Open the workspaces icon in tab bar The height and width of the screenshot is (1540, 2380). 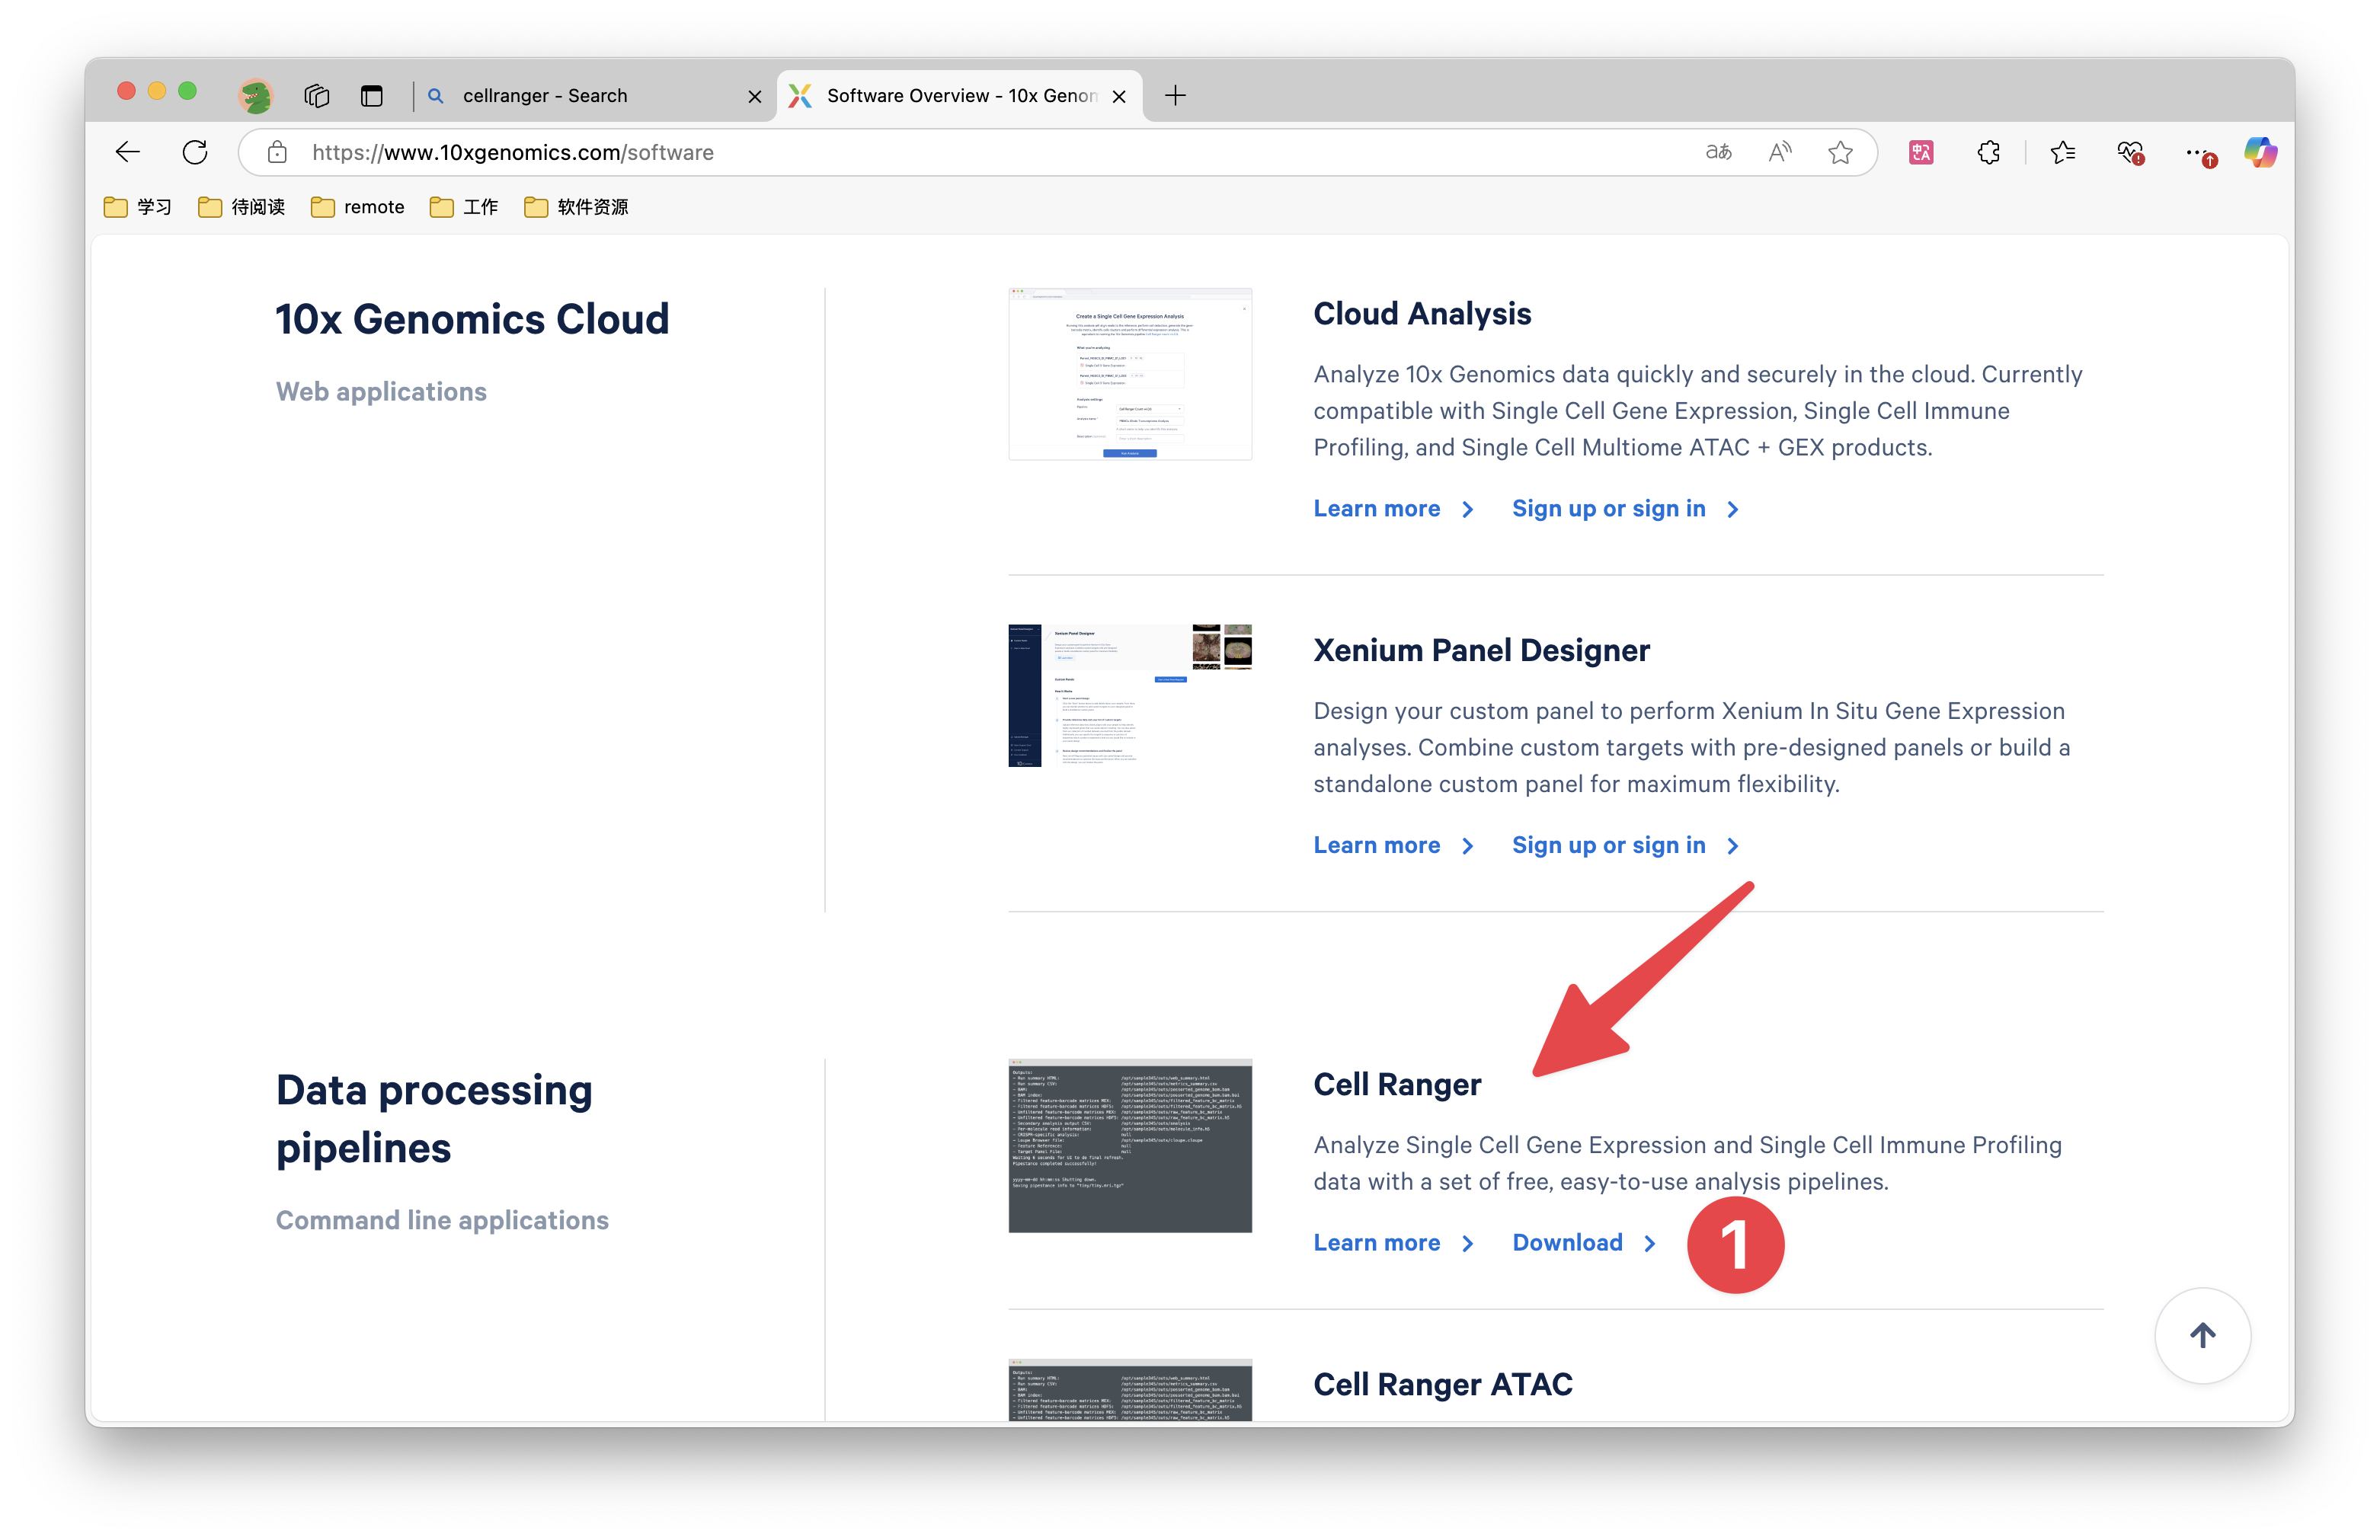pyautogui.click(x=317, y=95)
